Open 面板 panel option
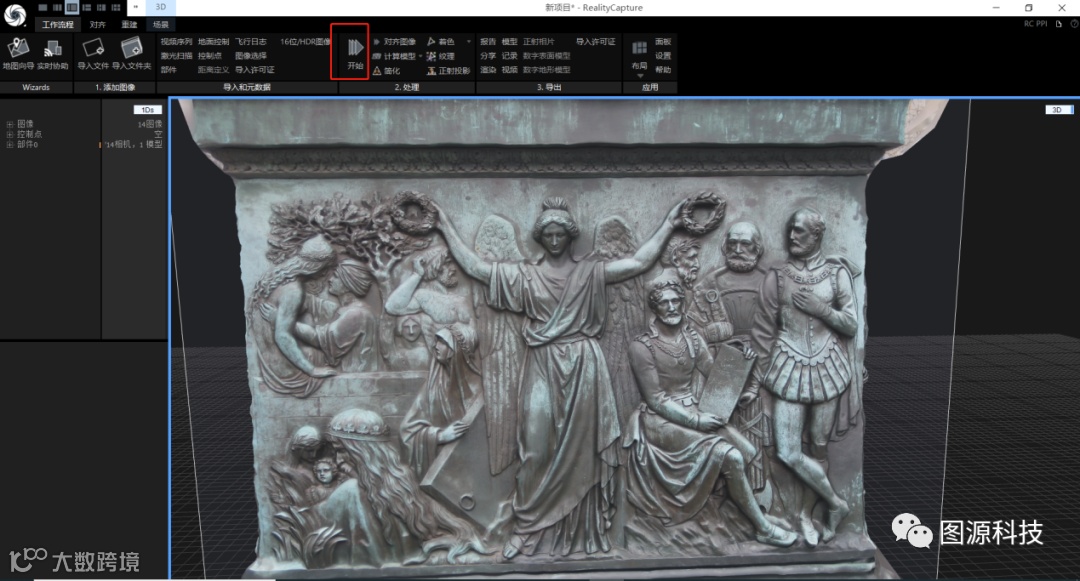Image resolution: width=1080 pixels, height=581 pixels. [663, 42]
